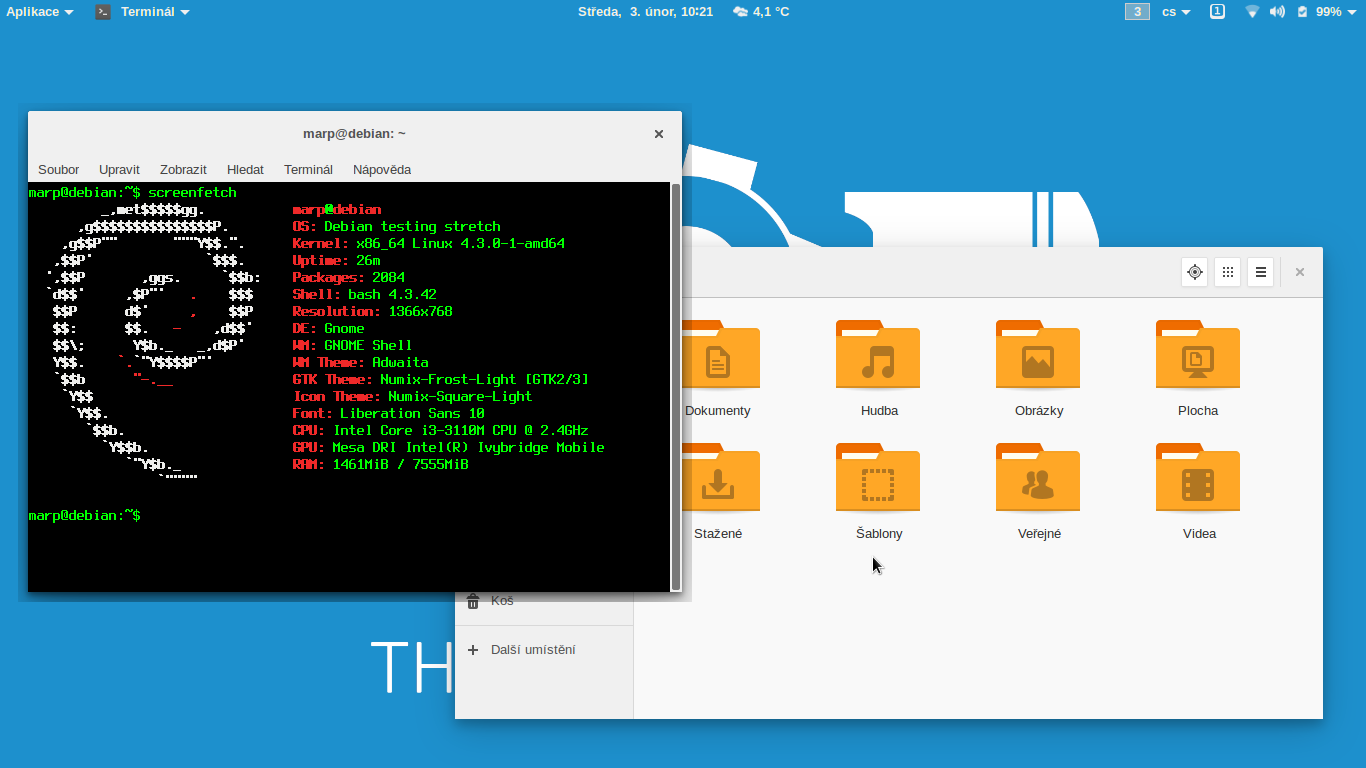Screen dimensions: 1366x768
Task: Click the terminal title marp@debian: ~
Action: pyautogui.click(x=354, y=134)
